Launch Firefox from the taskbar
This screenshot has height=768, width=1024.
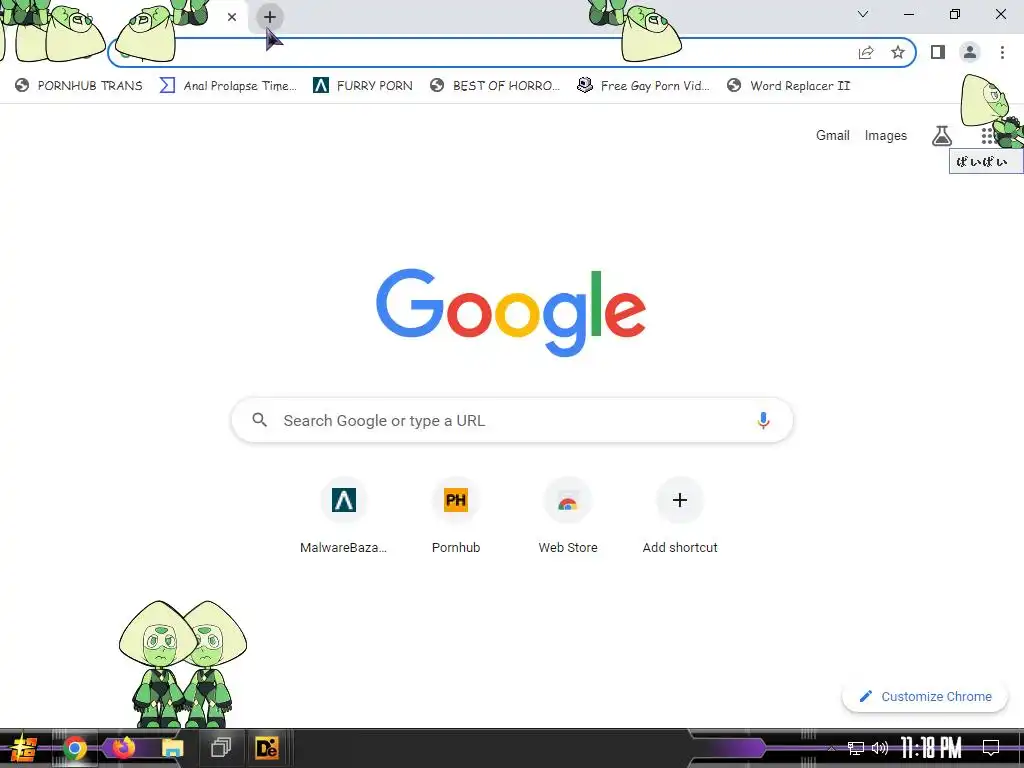[x=123, y=748]
